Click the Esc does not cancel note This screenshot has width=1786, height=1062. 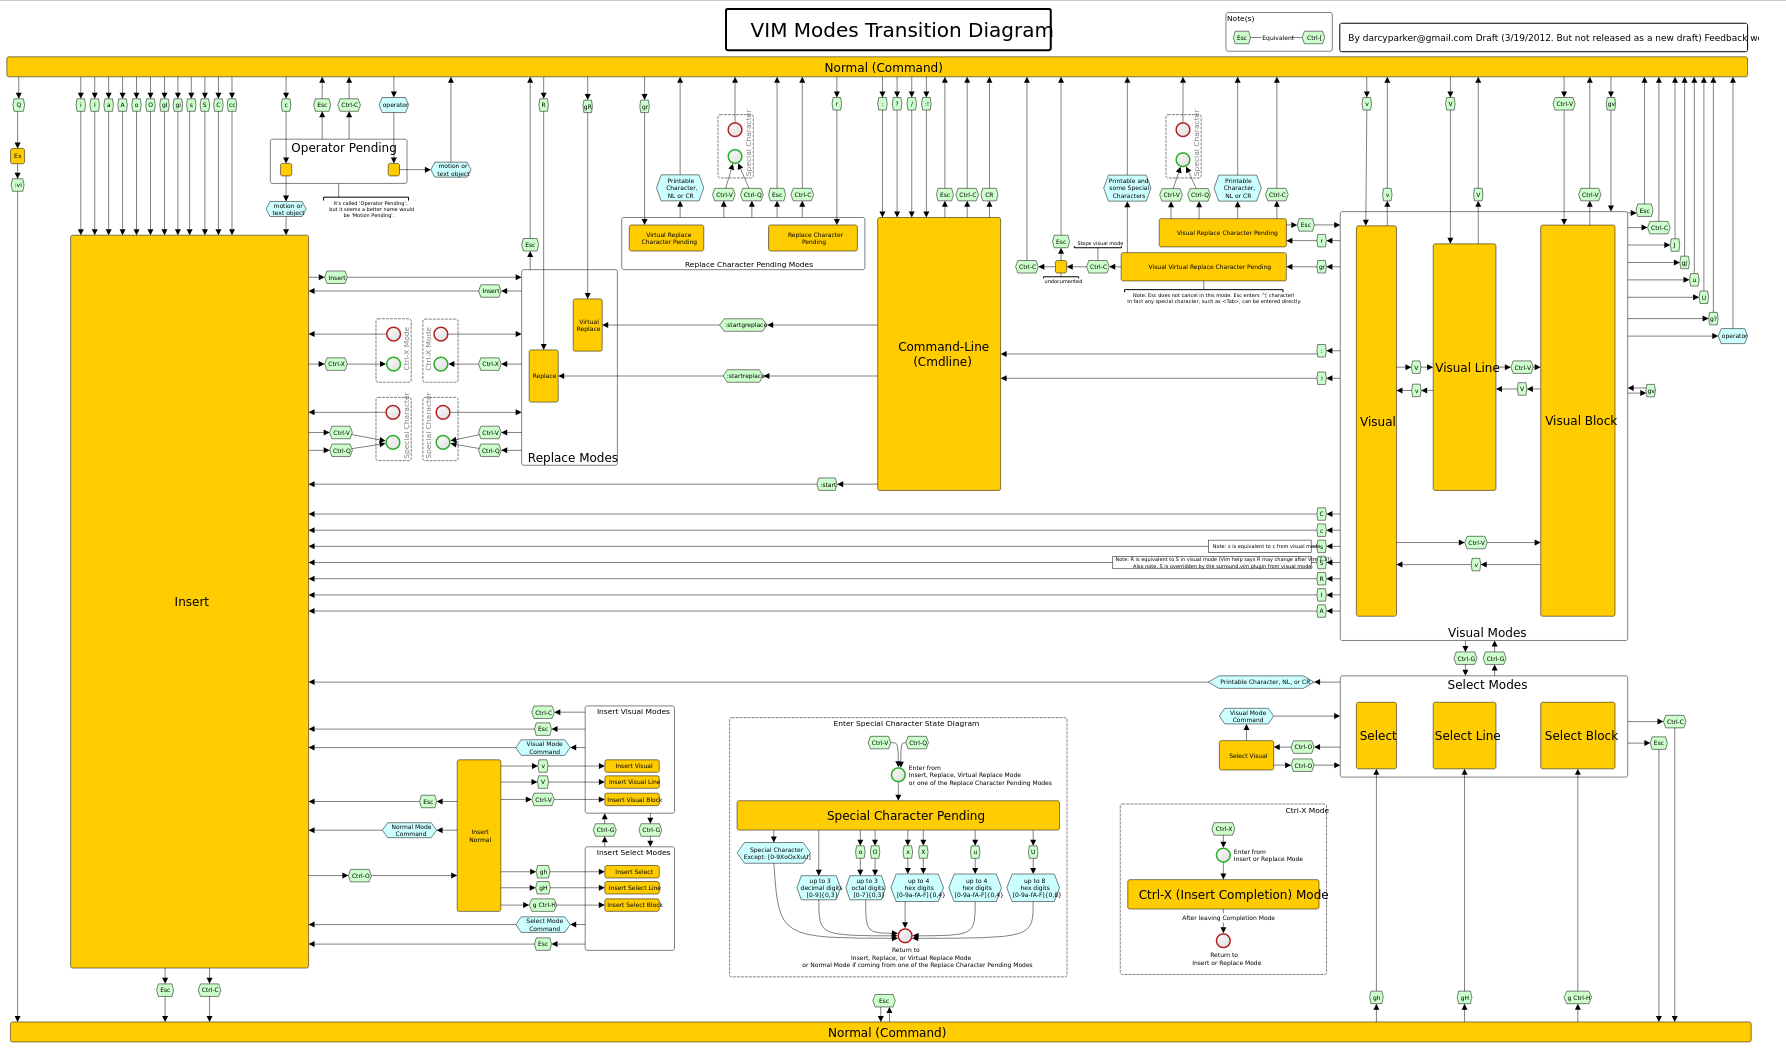(1213, 298)
